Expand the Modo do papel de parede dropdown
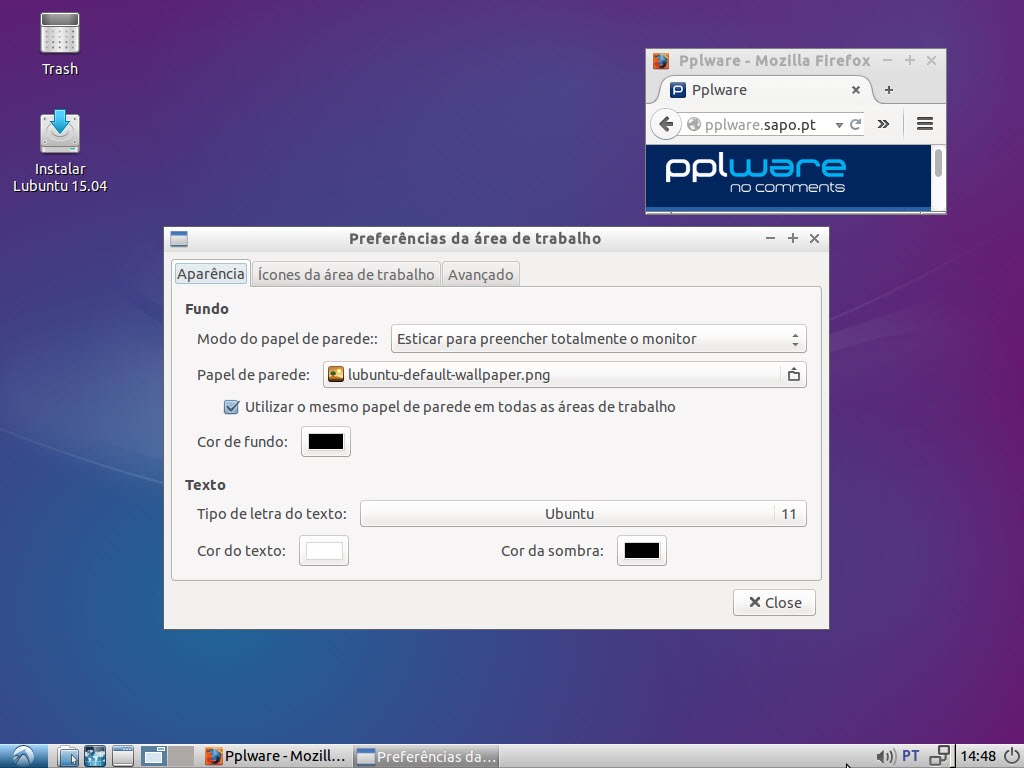 pyautogui.click(x=598, y=339)
